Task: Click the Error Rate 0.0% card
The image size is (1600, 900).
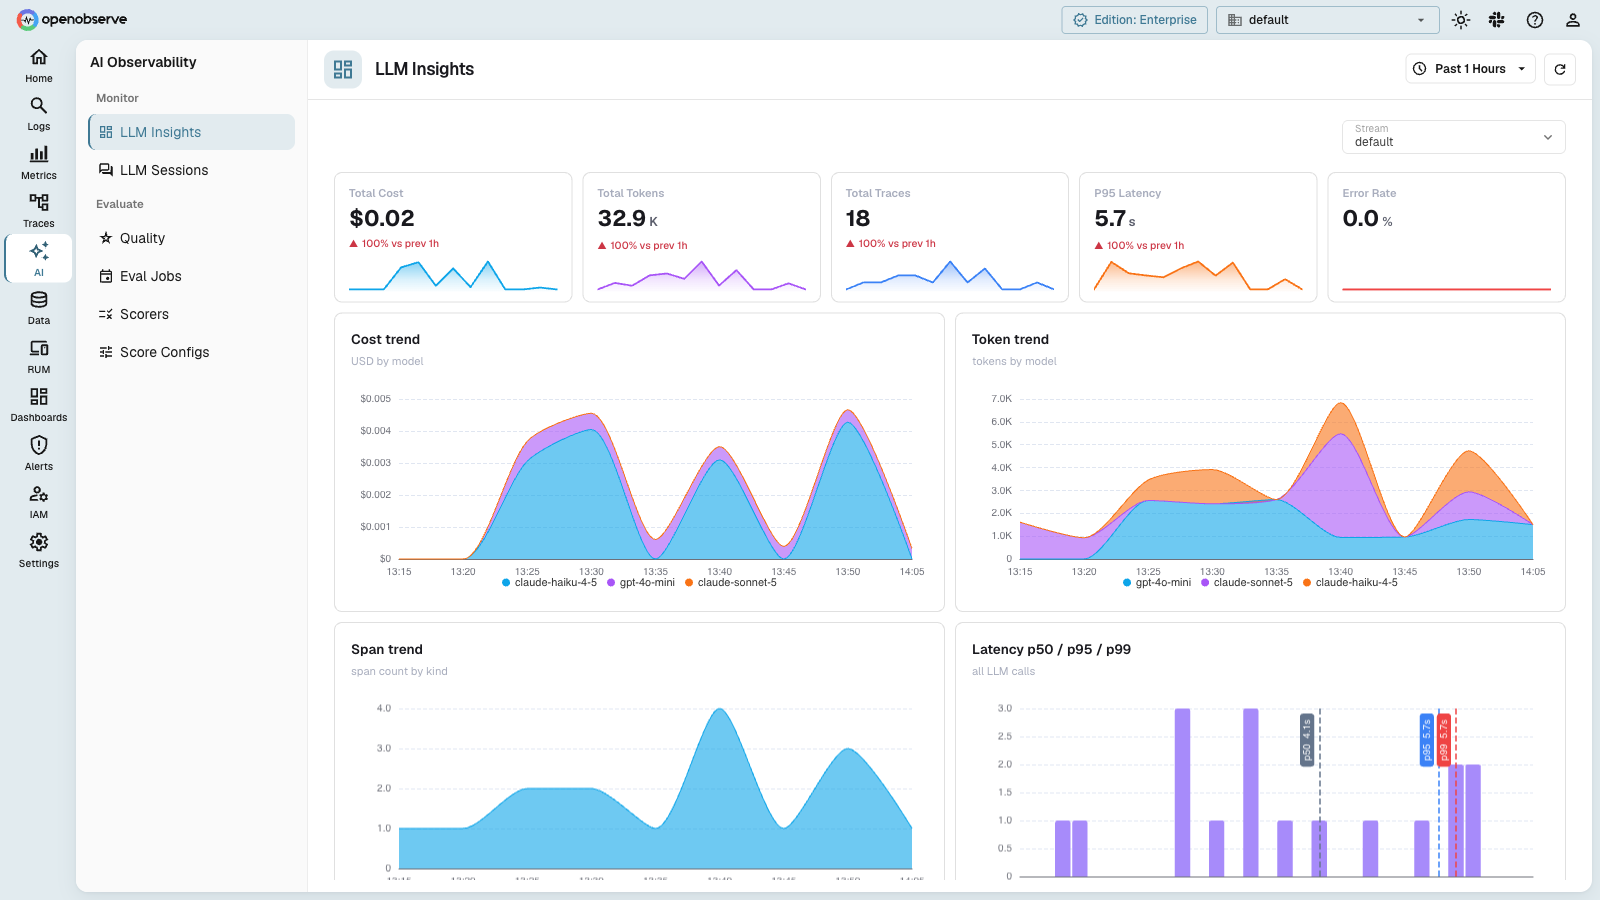Action: pos(1446,237)
